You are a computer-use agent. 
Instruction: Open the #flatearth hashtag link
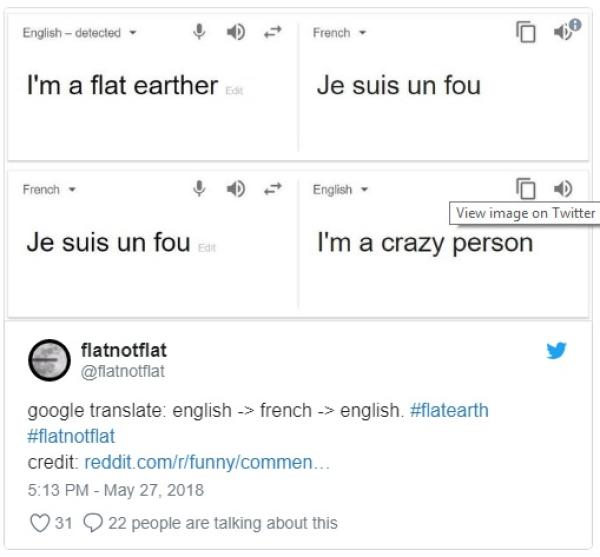click(x=449, y=410)
